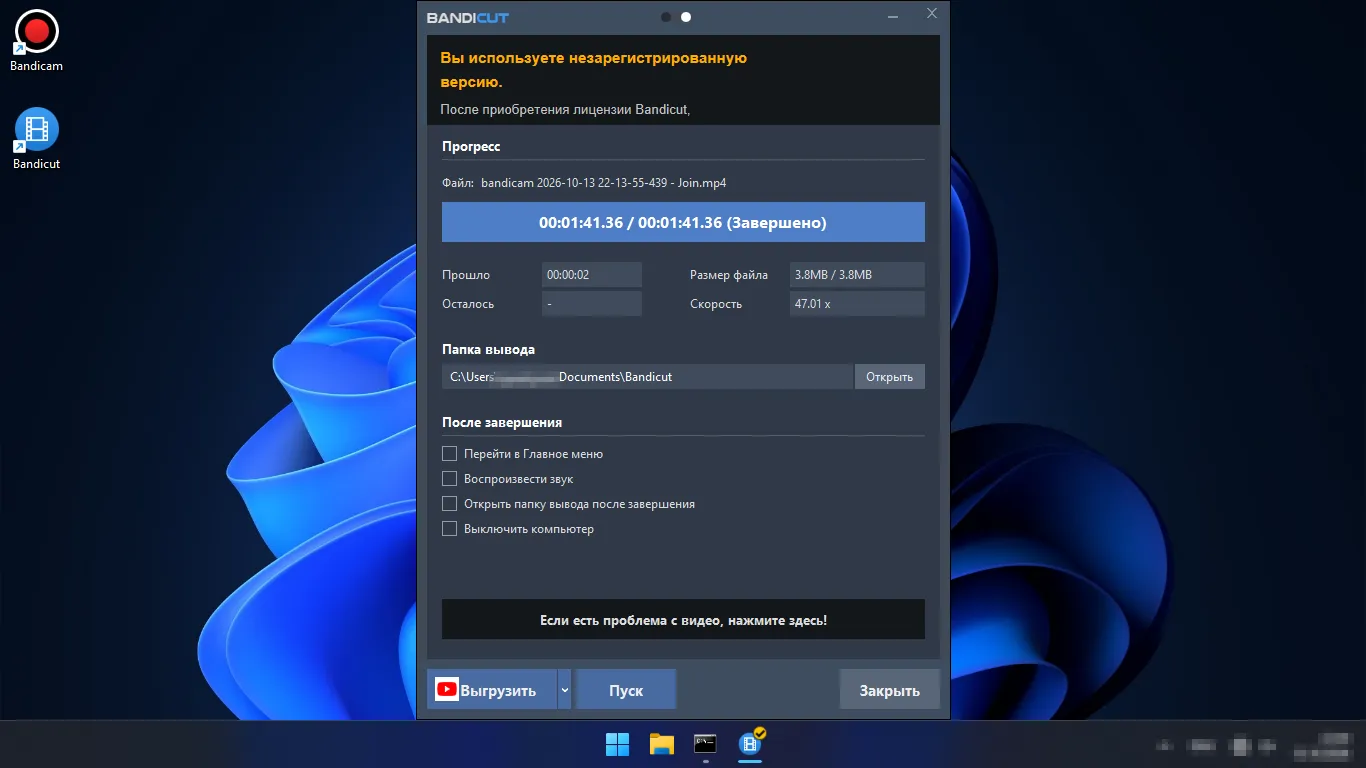Screen dimensions: 1366x768
Task: Tick the "Воспроизвести звук" checkbox
Action: [x=450, y=479]
